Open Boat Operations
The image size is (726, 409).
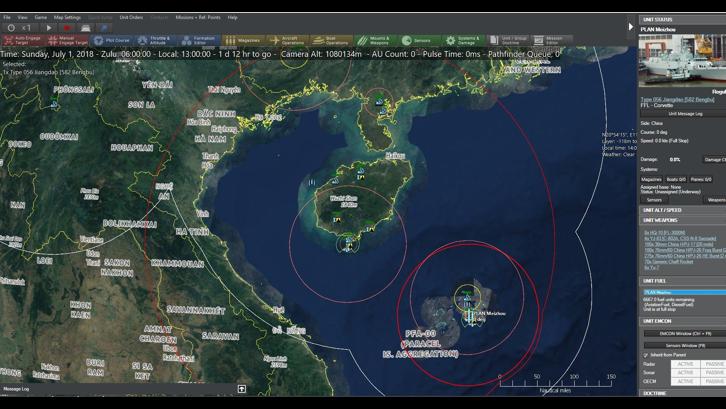point(331,40)
